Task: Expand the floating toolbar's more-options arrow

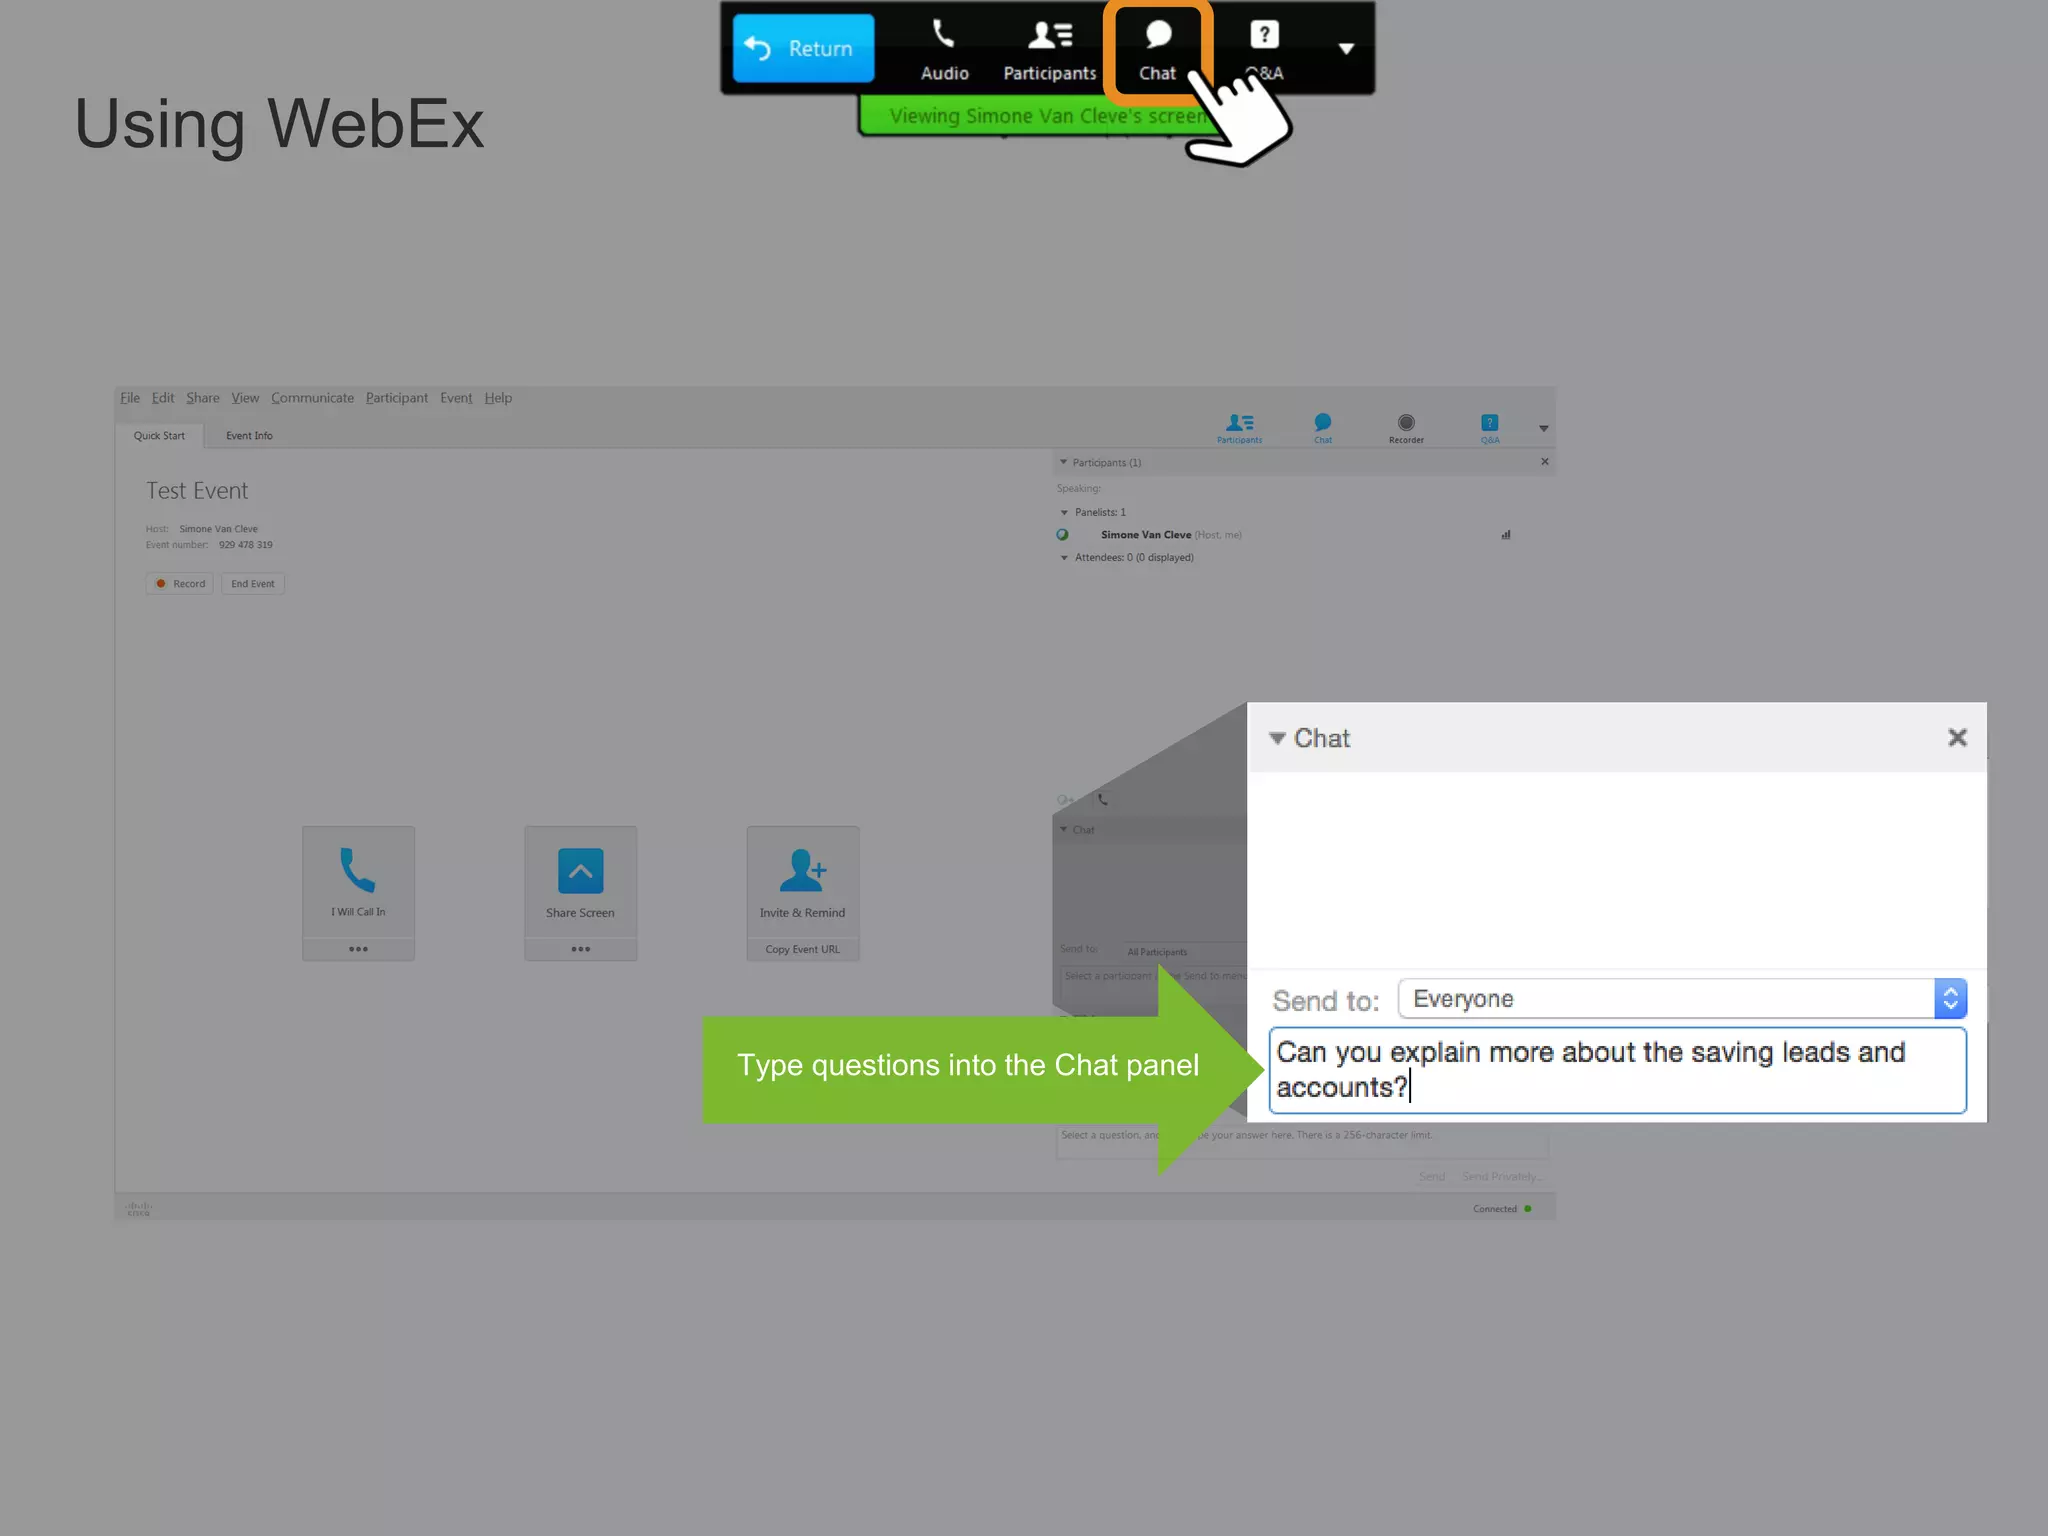Action: tap(1346, 48)
